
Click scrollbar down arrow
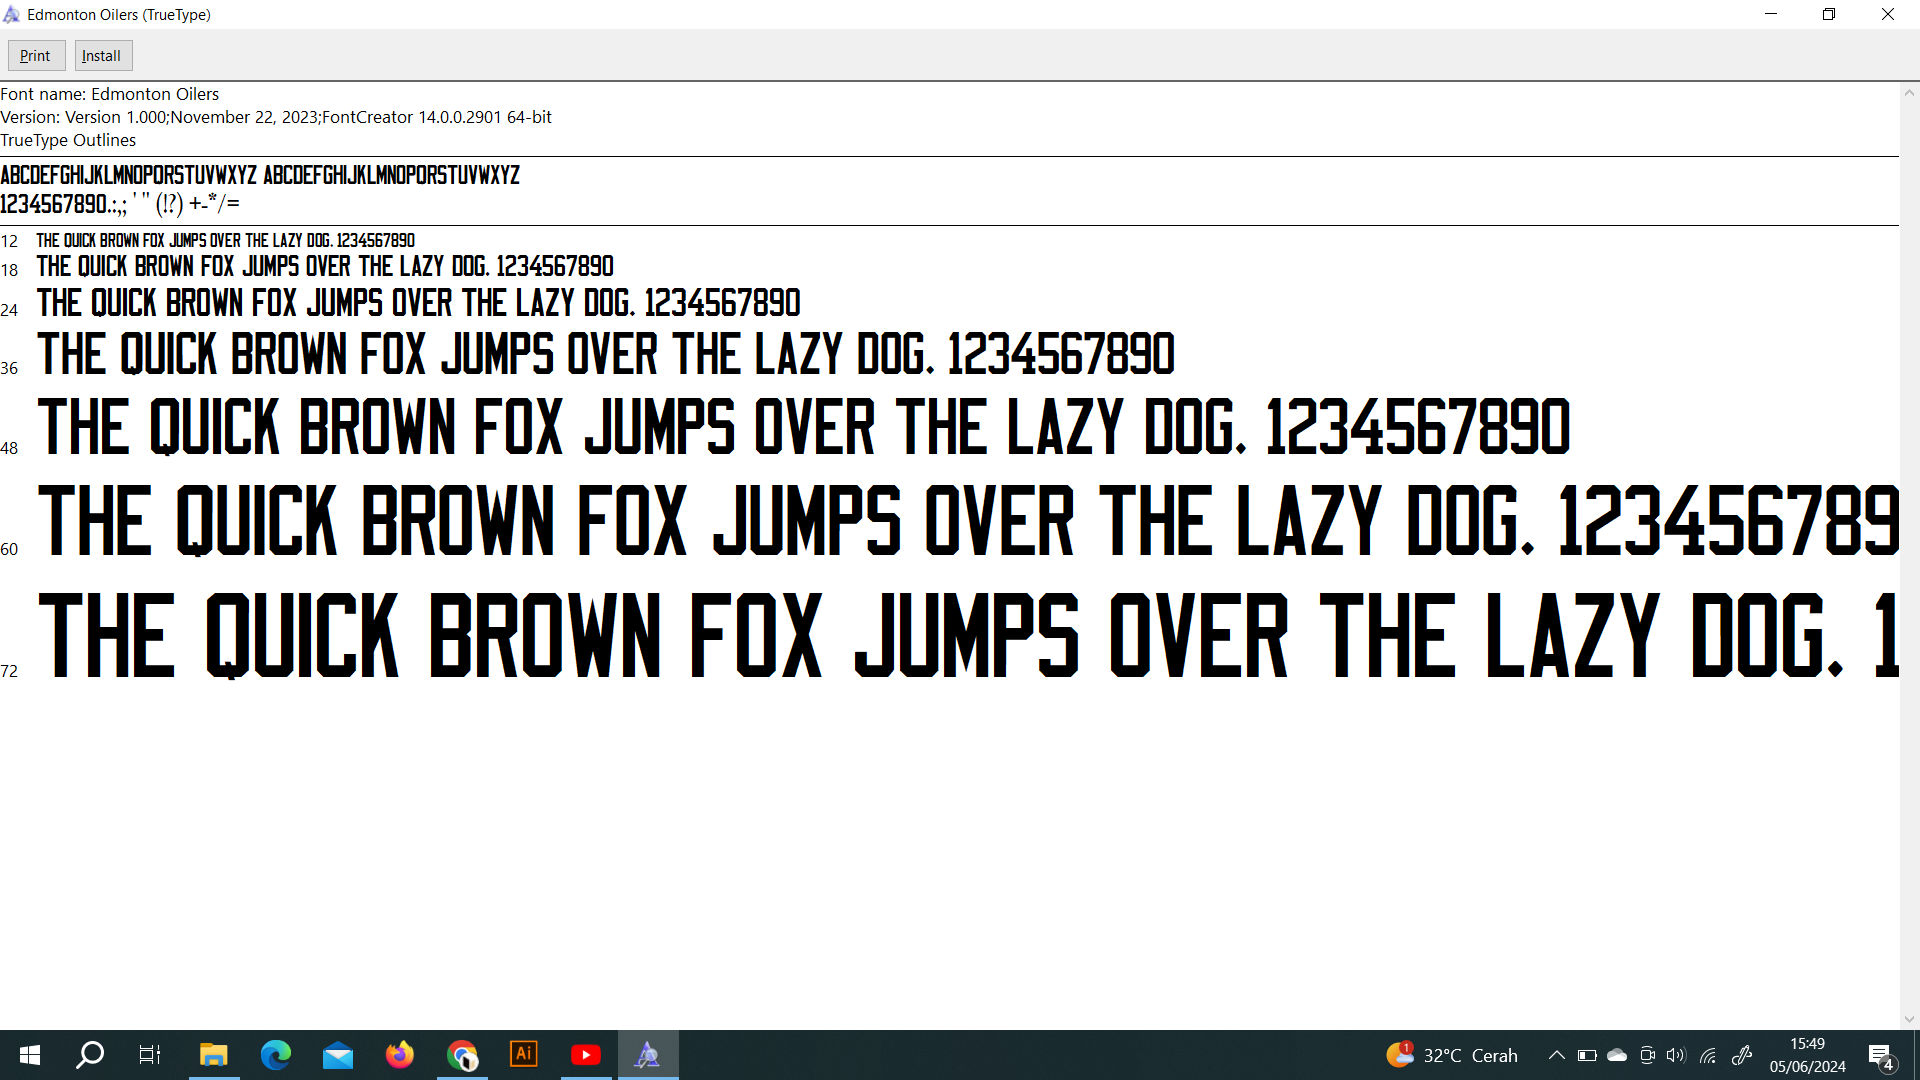(x=1909, y=1019)
